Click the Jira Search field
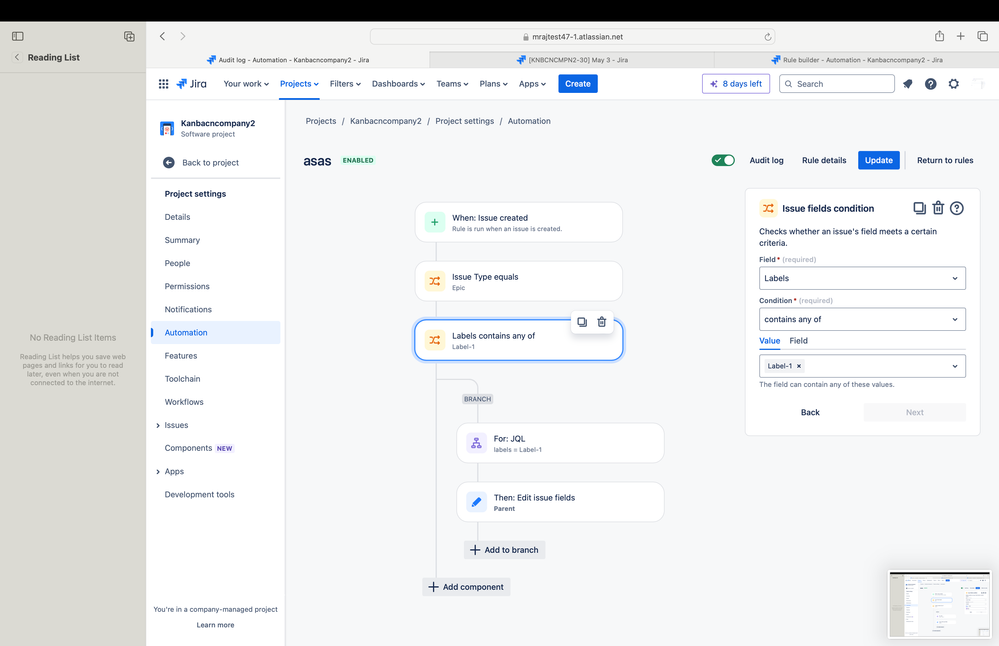Image resolution: width=999 pixels, height=646 pixels. (837, 83)
